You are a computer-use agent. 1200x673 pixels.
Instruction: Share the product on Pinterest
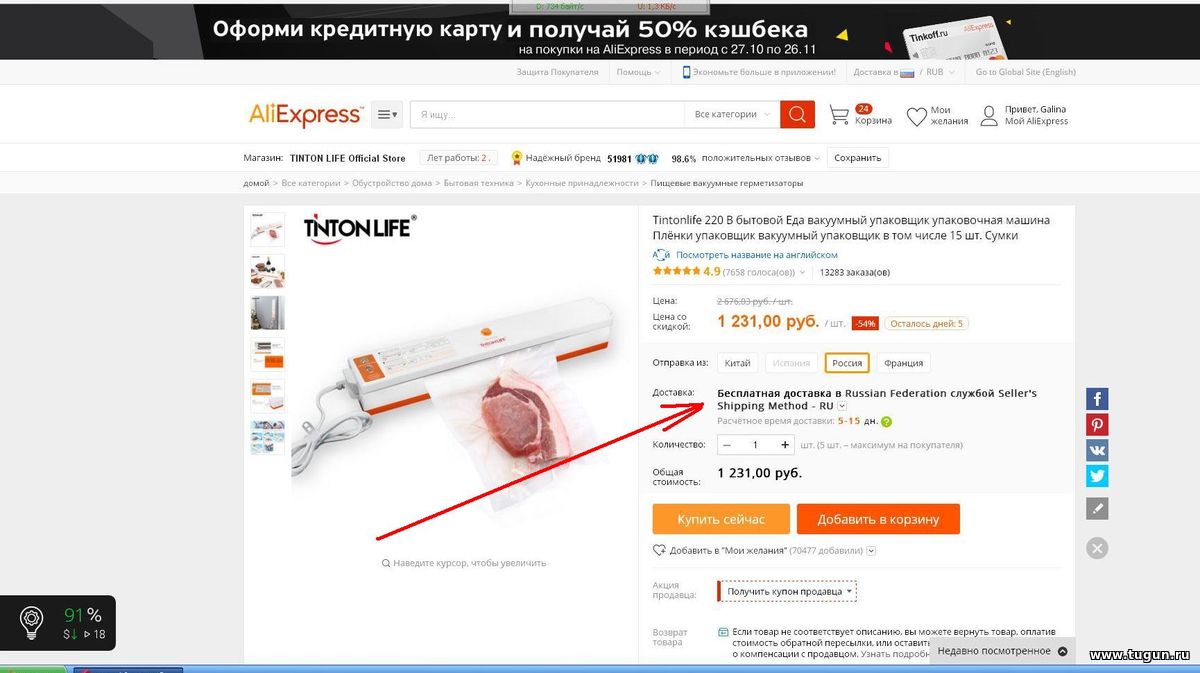click(x=1097, y=425)
